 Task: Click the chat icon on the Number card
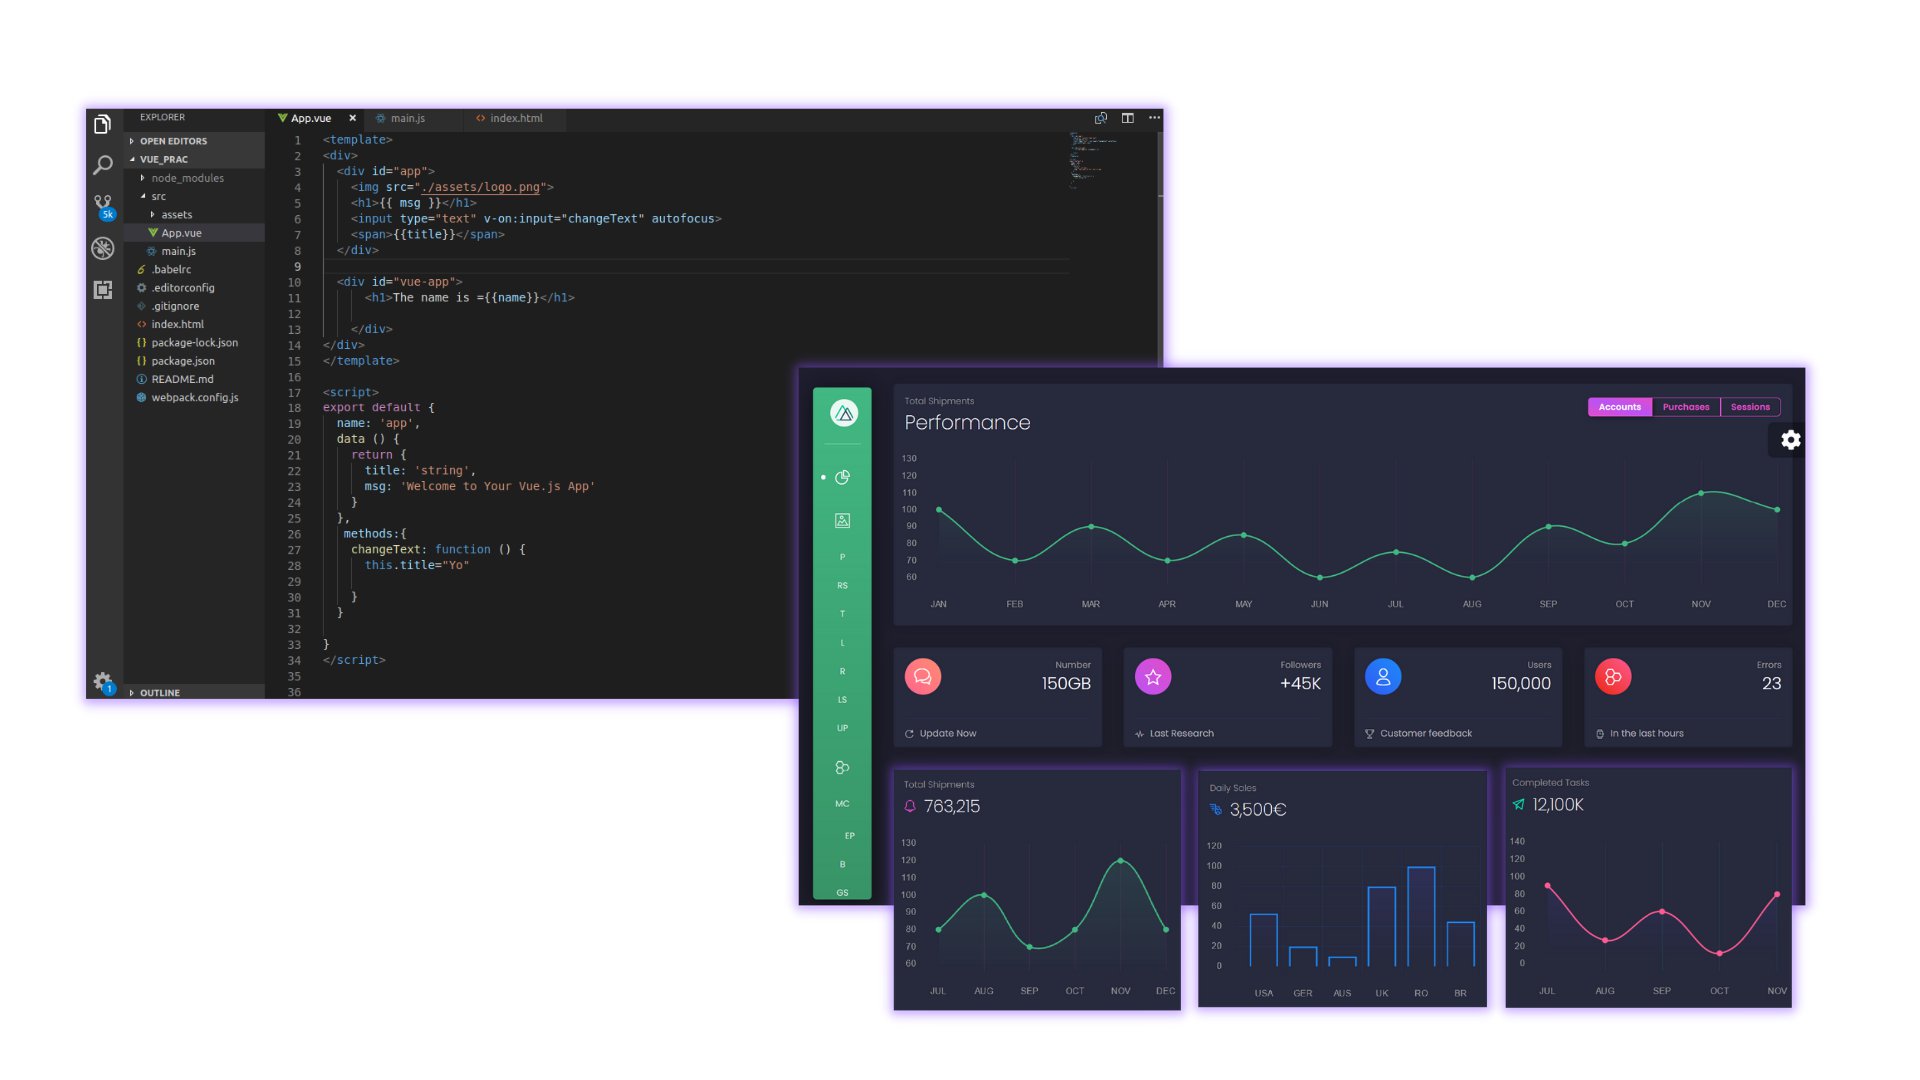coord(922,676)
